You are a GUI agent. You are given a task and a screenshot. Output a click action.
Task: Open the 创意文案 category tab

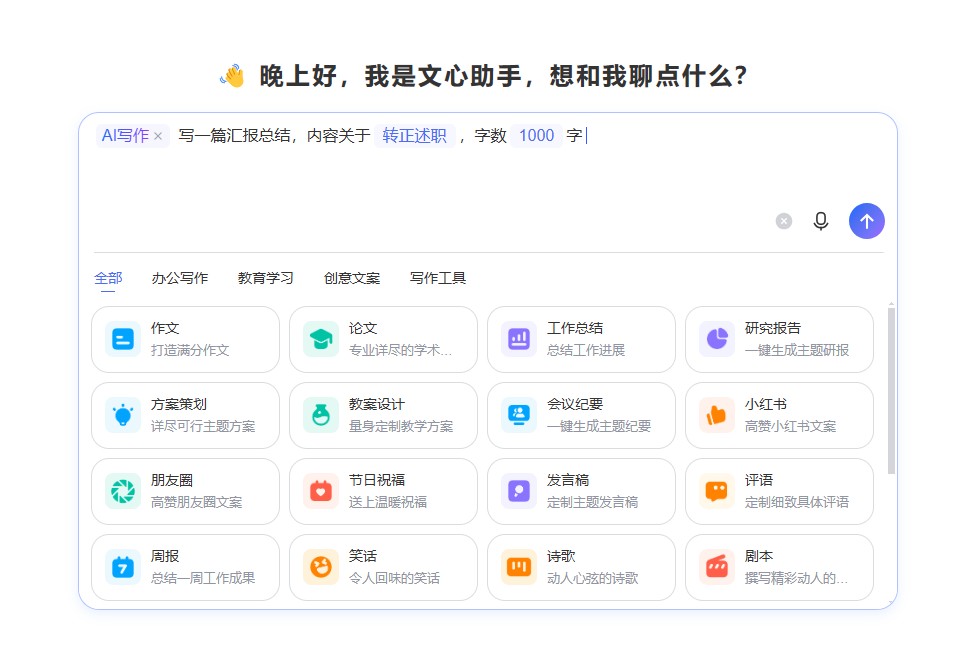[x=351, y=279]
